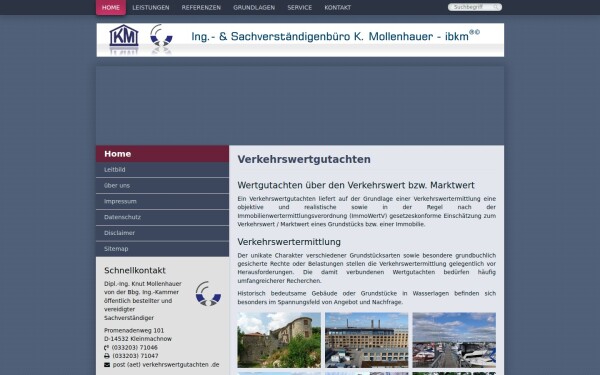Click the envelope email icon
The width and height of the screenshot is (600, 375).
coord(107,365)
